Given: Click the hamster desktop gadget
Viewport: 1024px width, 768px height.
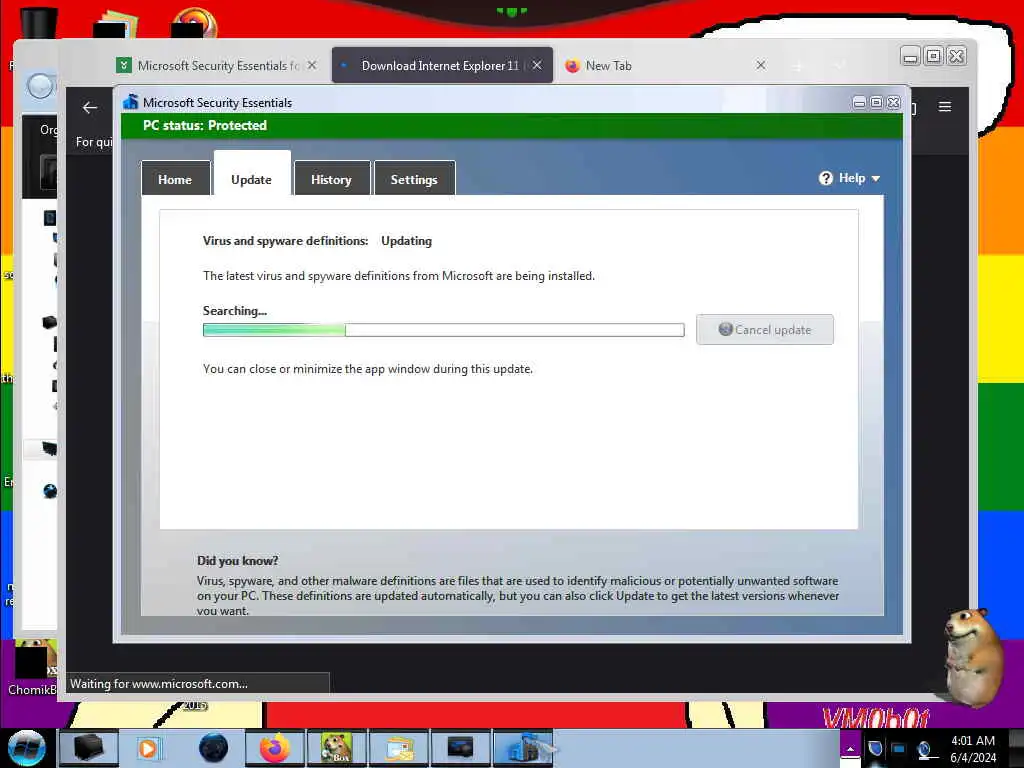Looking at the screenshot, I should tap(973, 658).
